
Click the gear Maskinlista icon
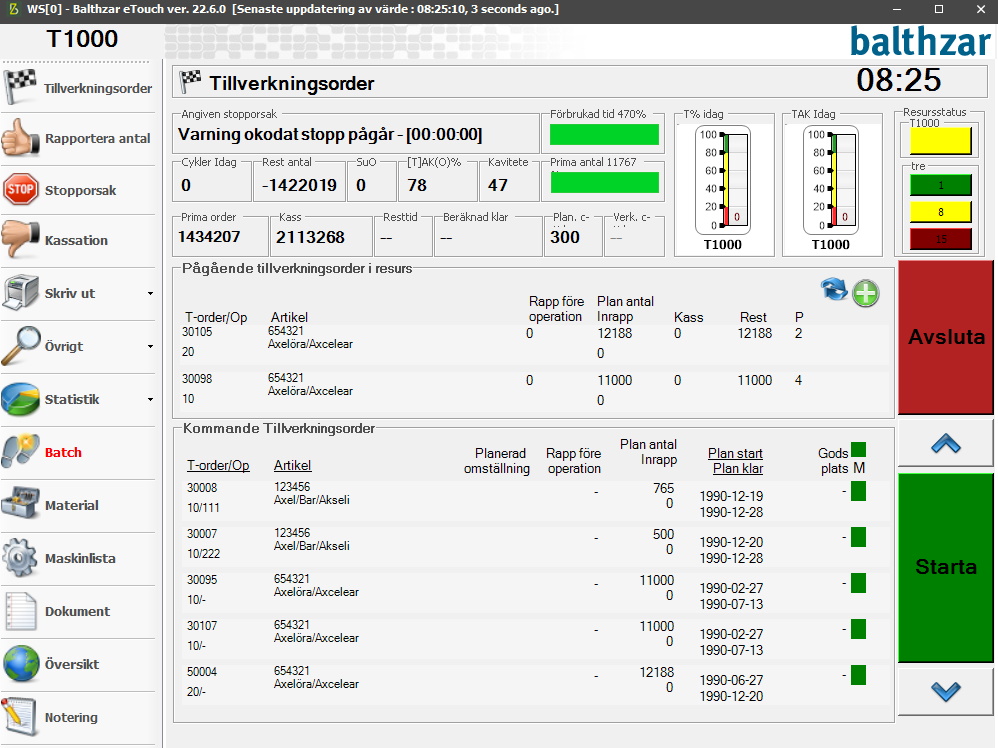click(20, 558)
